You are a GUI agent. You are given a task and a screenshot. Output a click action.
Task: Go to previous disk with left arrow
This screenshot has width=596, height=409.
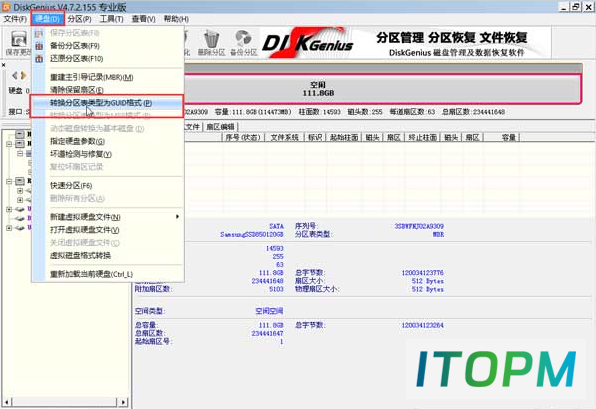tap(15, 75)
